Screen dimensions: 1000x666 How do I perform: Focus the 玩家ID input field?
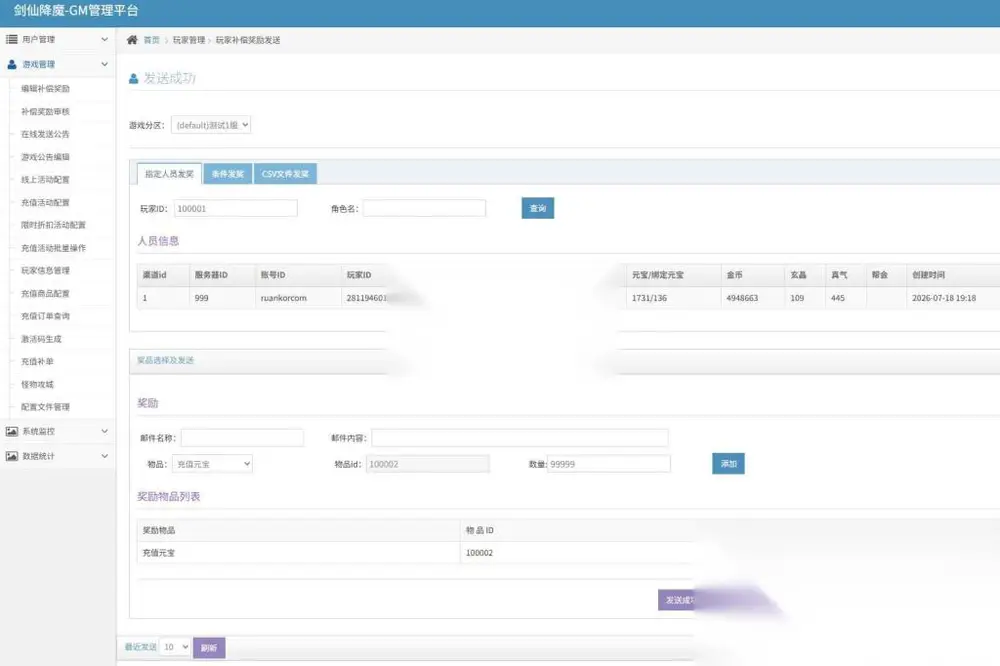click(235, 208)
